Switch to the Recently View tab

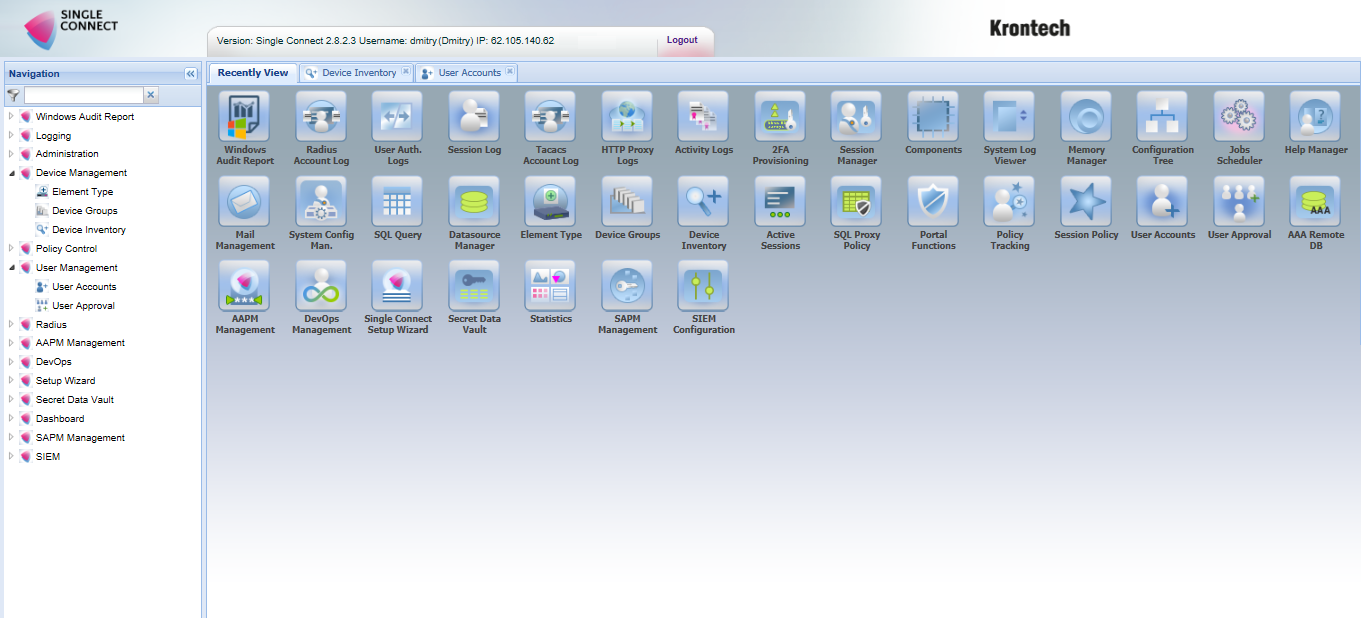(253, 73)
